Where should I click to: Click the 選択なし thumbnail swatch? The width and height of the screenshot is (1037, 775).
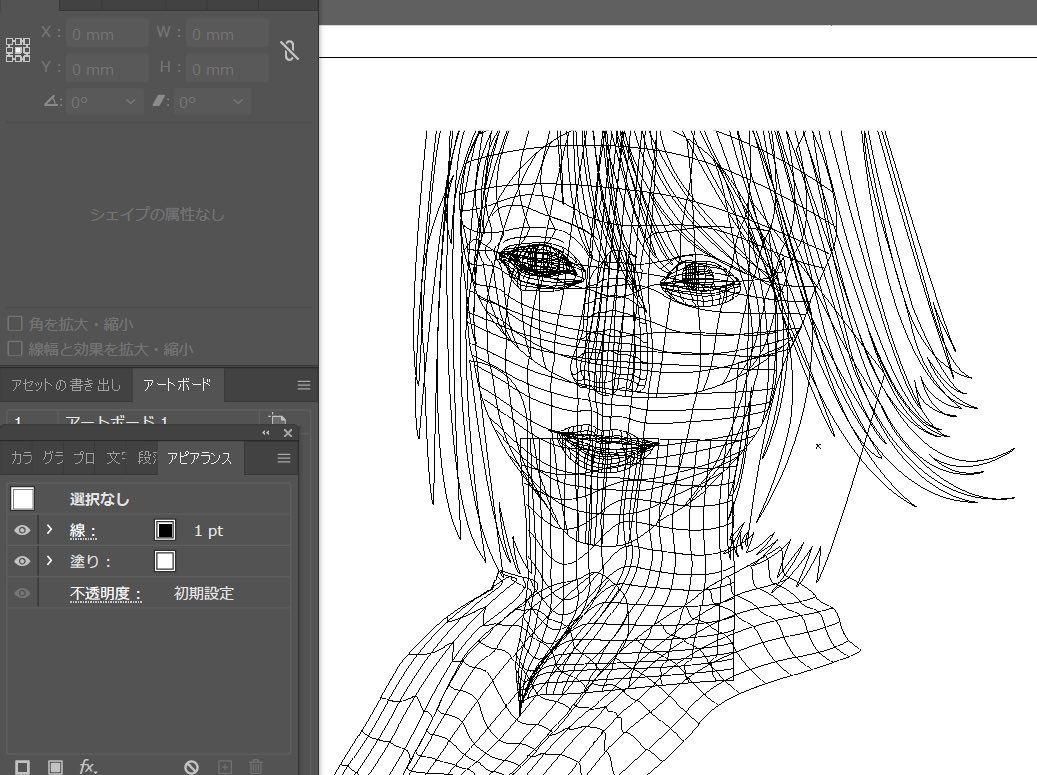pos(22,499)
